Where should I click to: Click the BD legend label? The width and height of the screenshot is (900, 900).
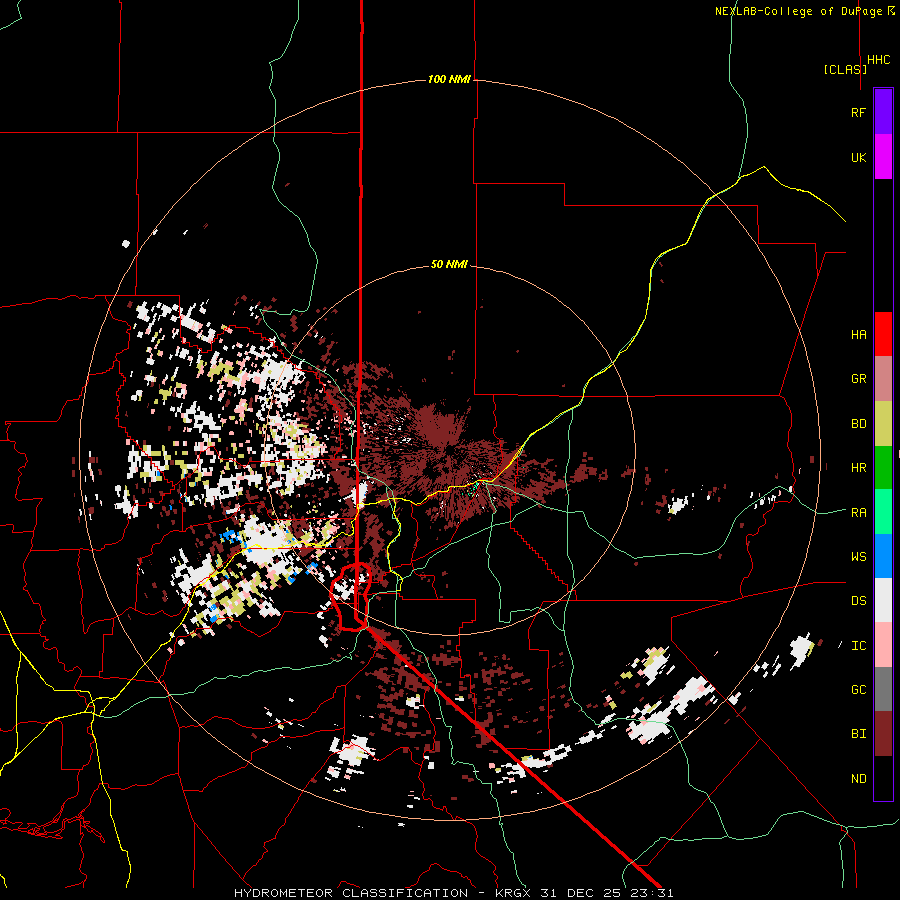859,424
